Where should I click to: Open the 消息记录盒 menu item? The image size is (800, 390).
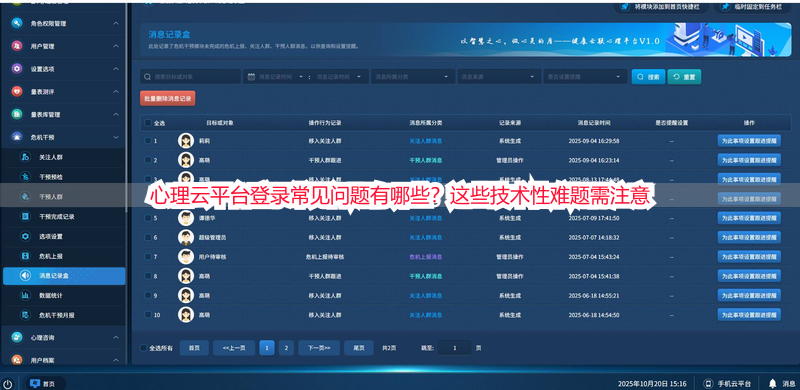point(64,276)
